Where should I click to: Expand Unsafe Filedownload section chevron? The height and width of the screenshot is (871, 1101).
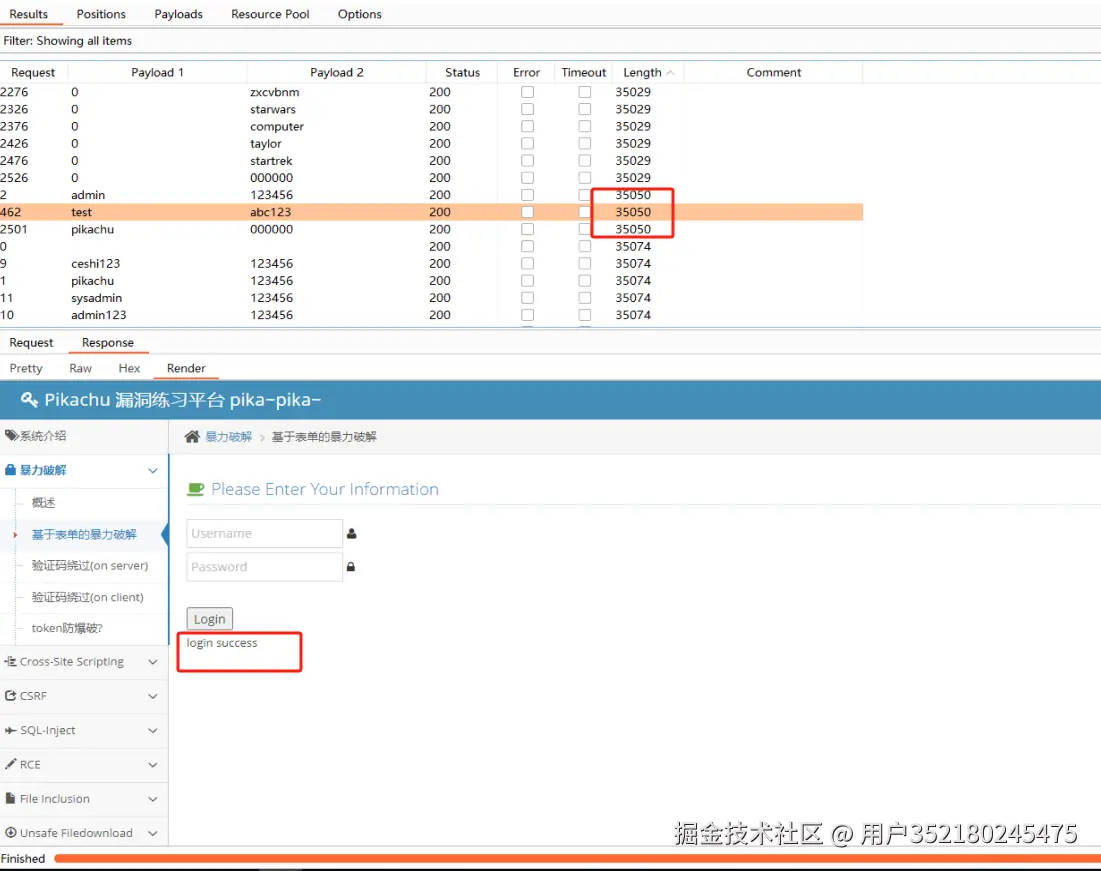click(x=152, y=833)
